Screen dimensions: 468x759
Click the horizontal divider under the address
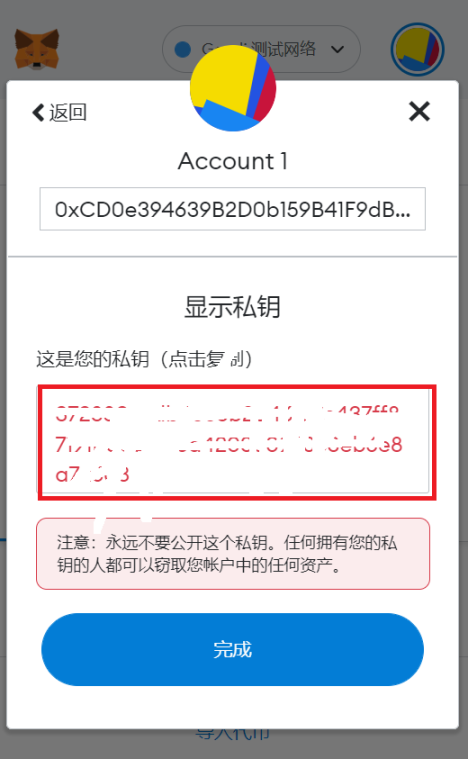(x=233, y=256)
